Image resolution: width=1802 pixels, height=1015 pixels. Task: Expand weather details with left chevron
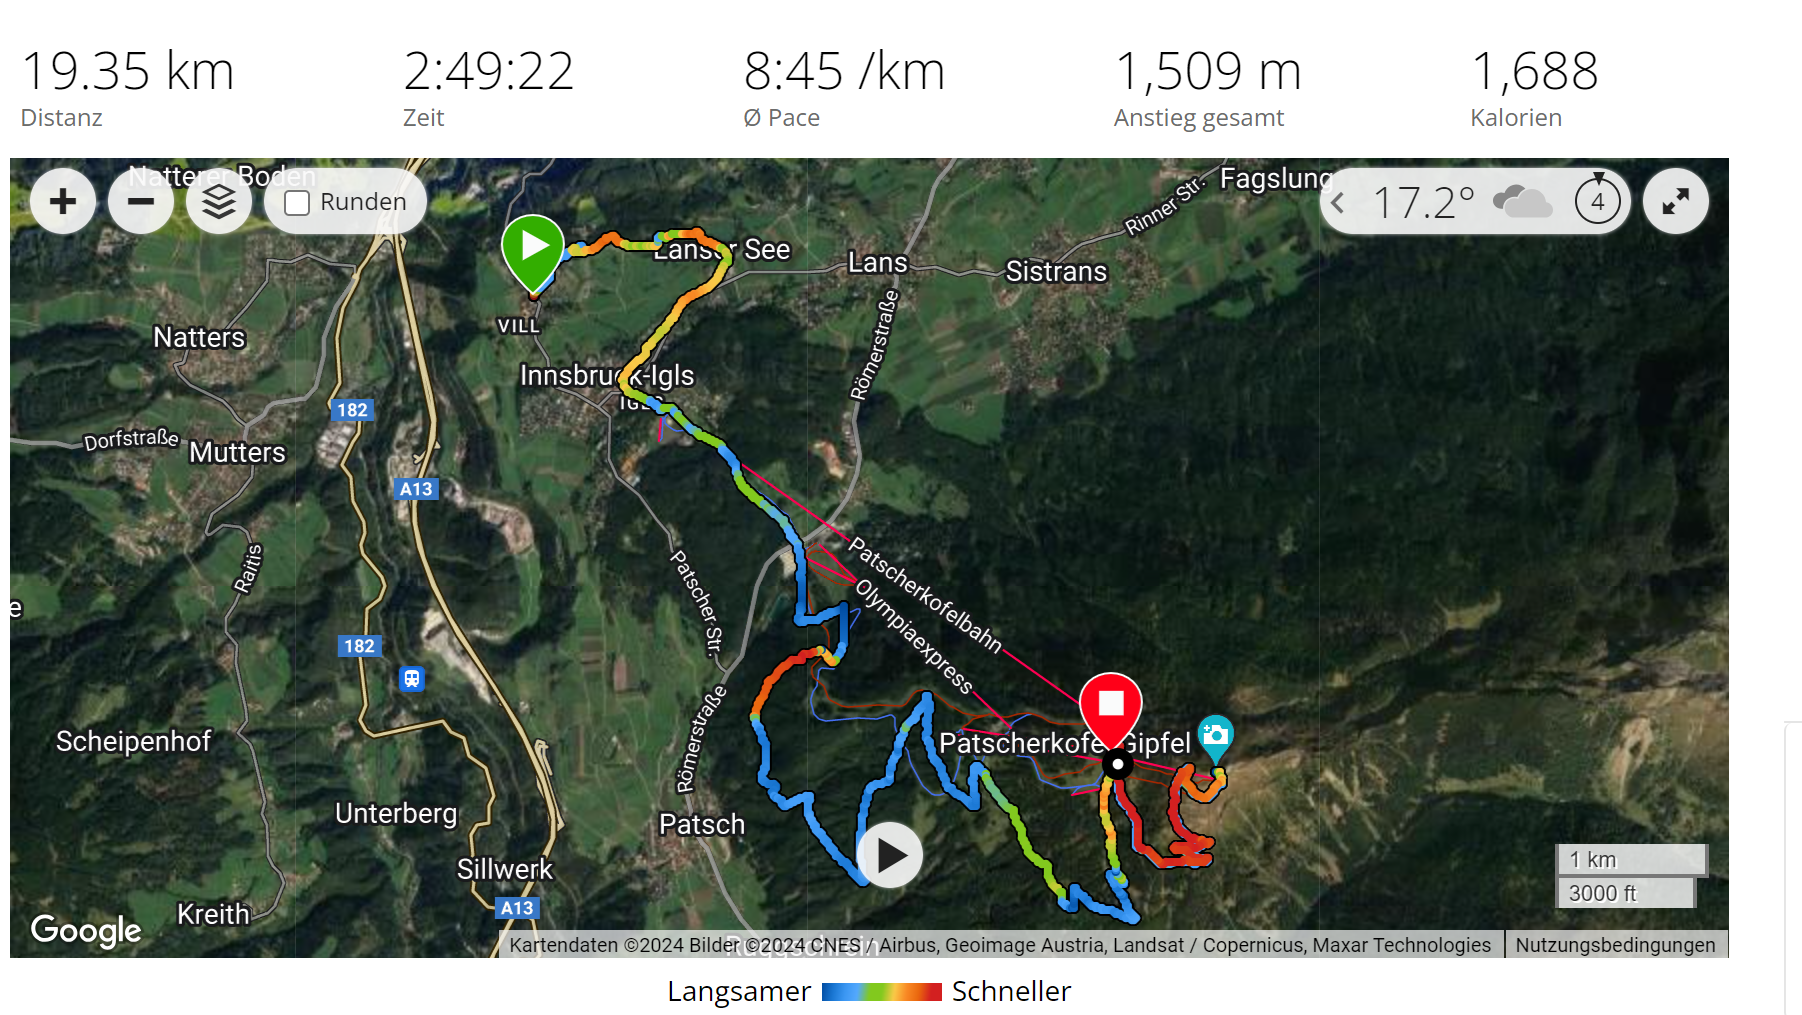click(1338, 203)
